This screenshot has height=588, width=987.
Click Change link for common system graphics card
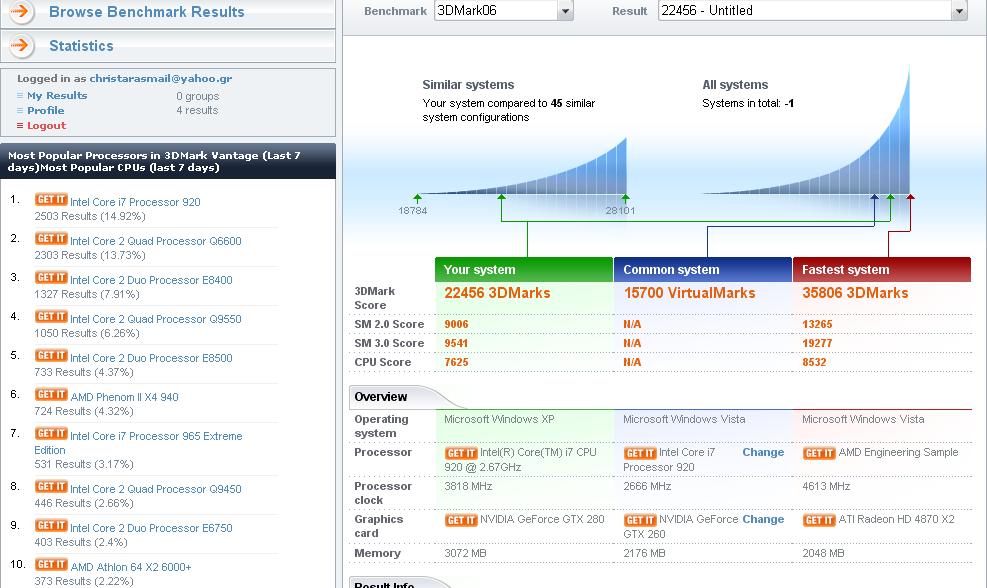coord(763,519)
